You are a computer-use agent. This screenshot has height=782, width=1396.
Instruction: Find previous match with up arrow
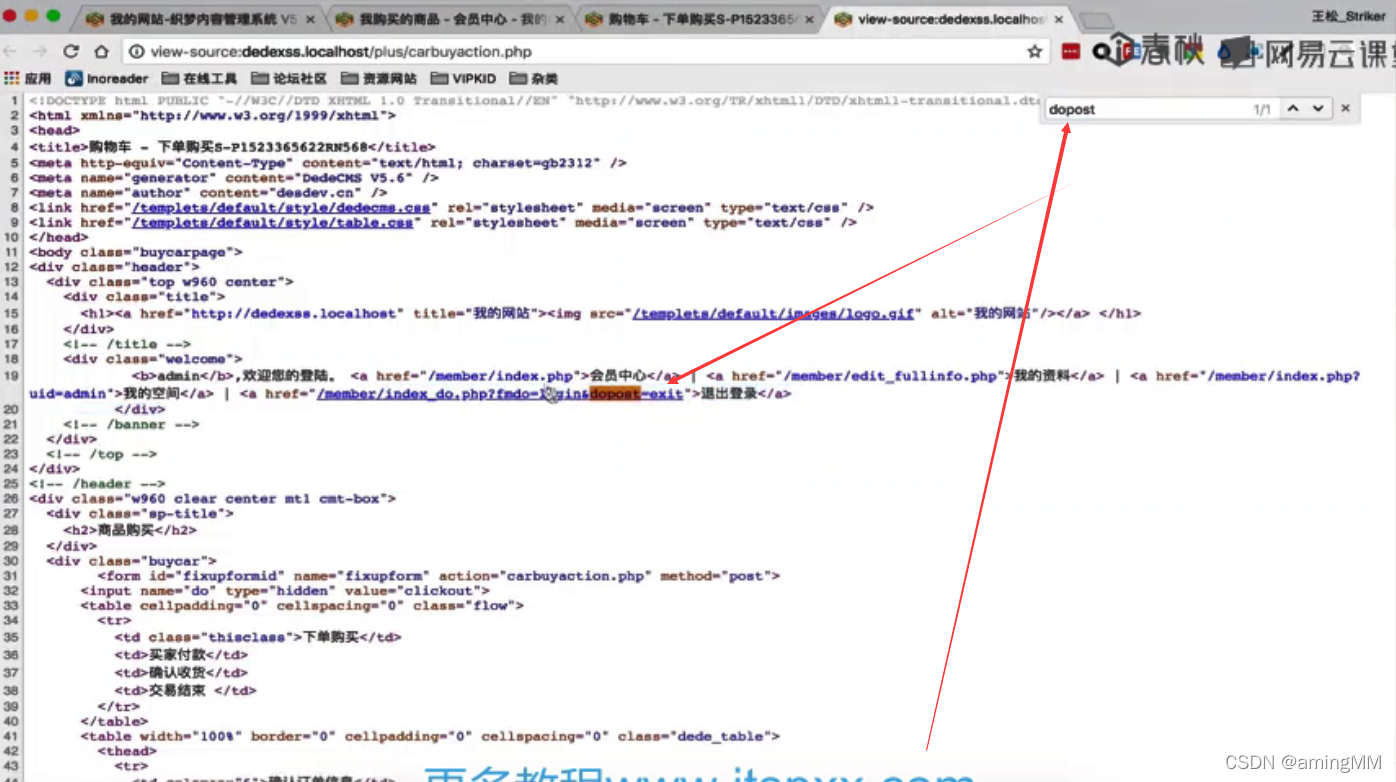[x=1293, y=108]
